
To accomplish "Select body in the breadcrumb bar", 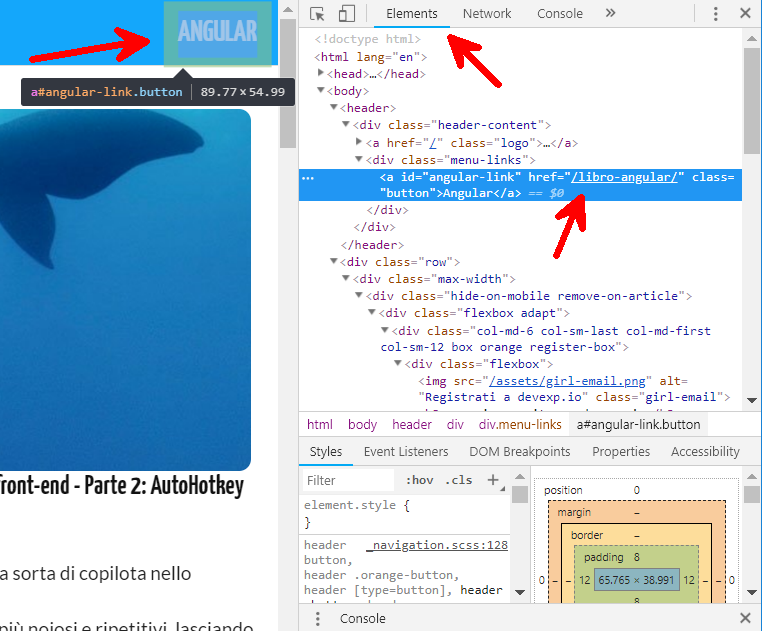I will coord(363,425).
